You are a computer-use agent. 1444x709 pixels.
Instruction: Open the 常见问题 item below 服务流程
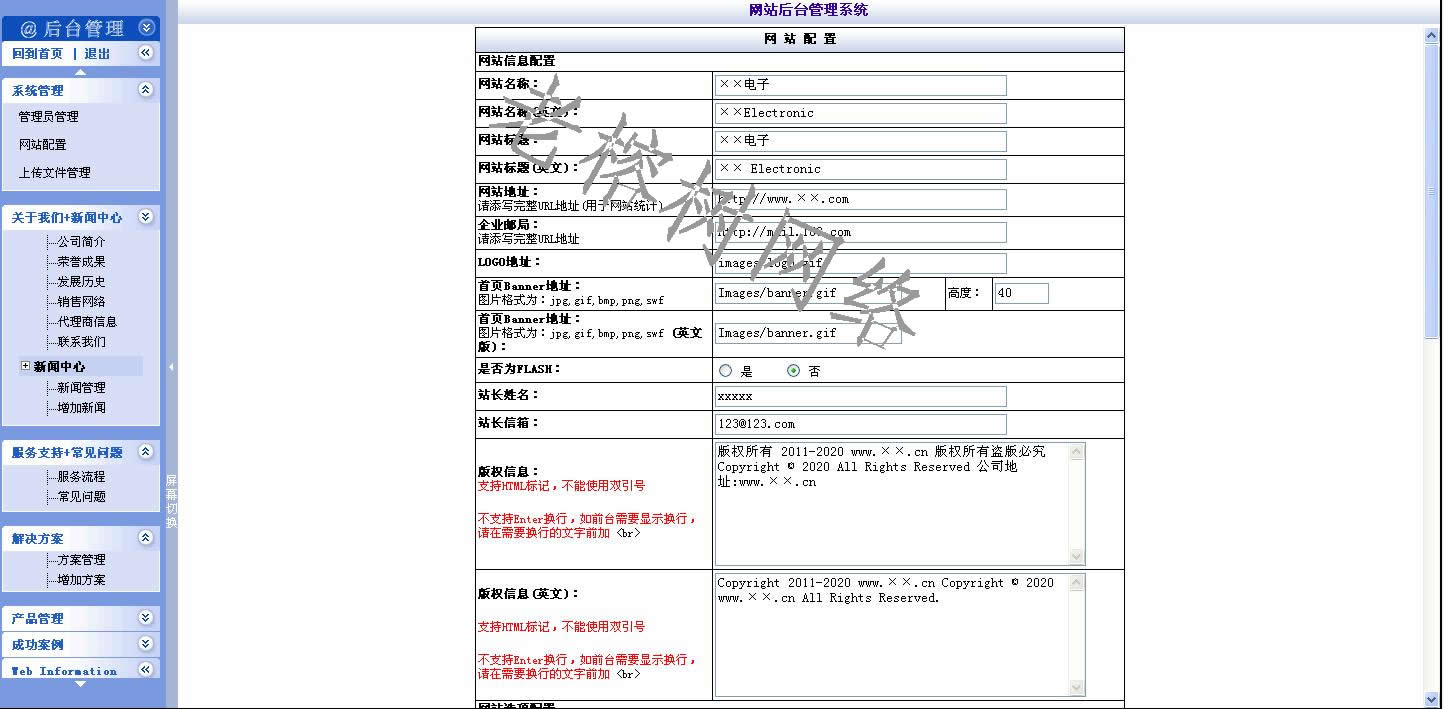tap(81, 497)
